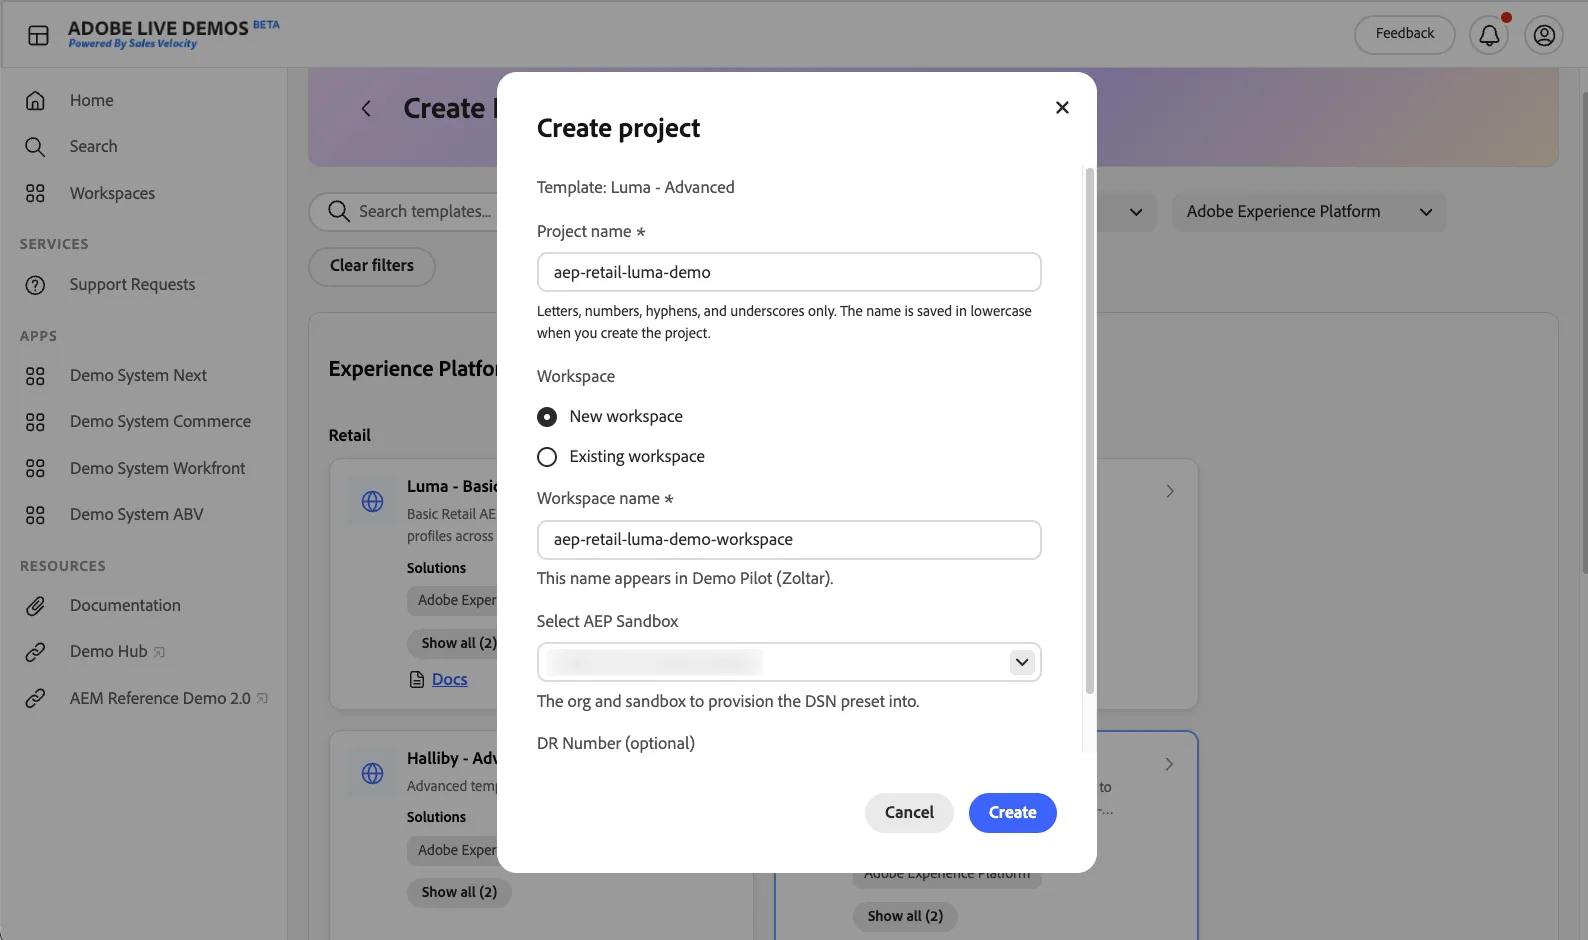
Task: Click the Feedback button
Action: pos(1405,34)
